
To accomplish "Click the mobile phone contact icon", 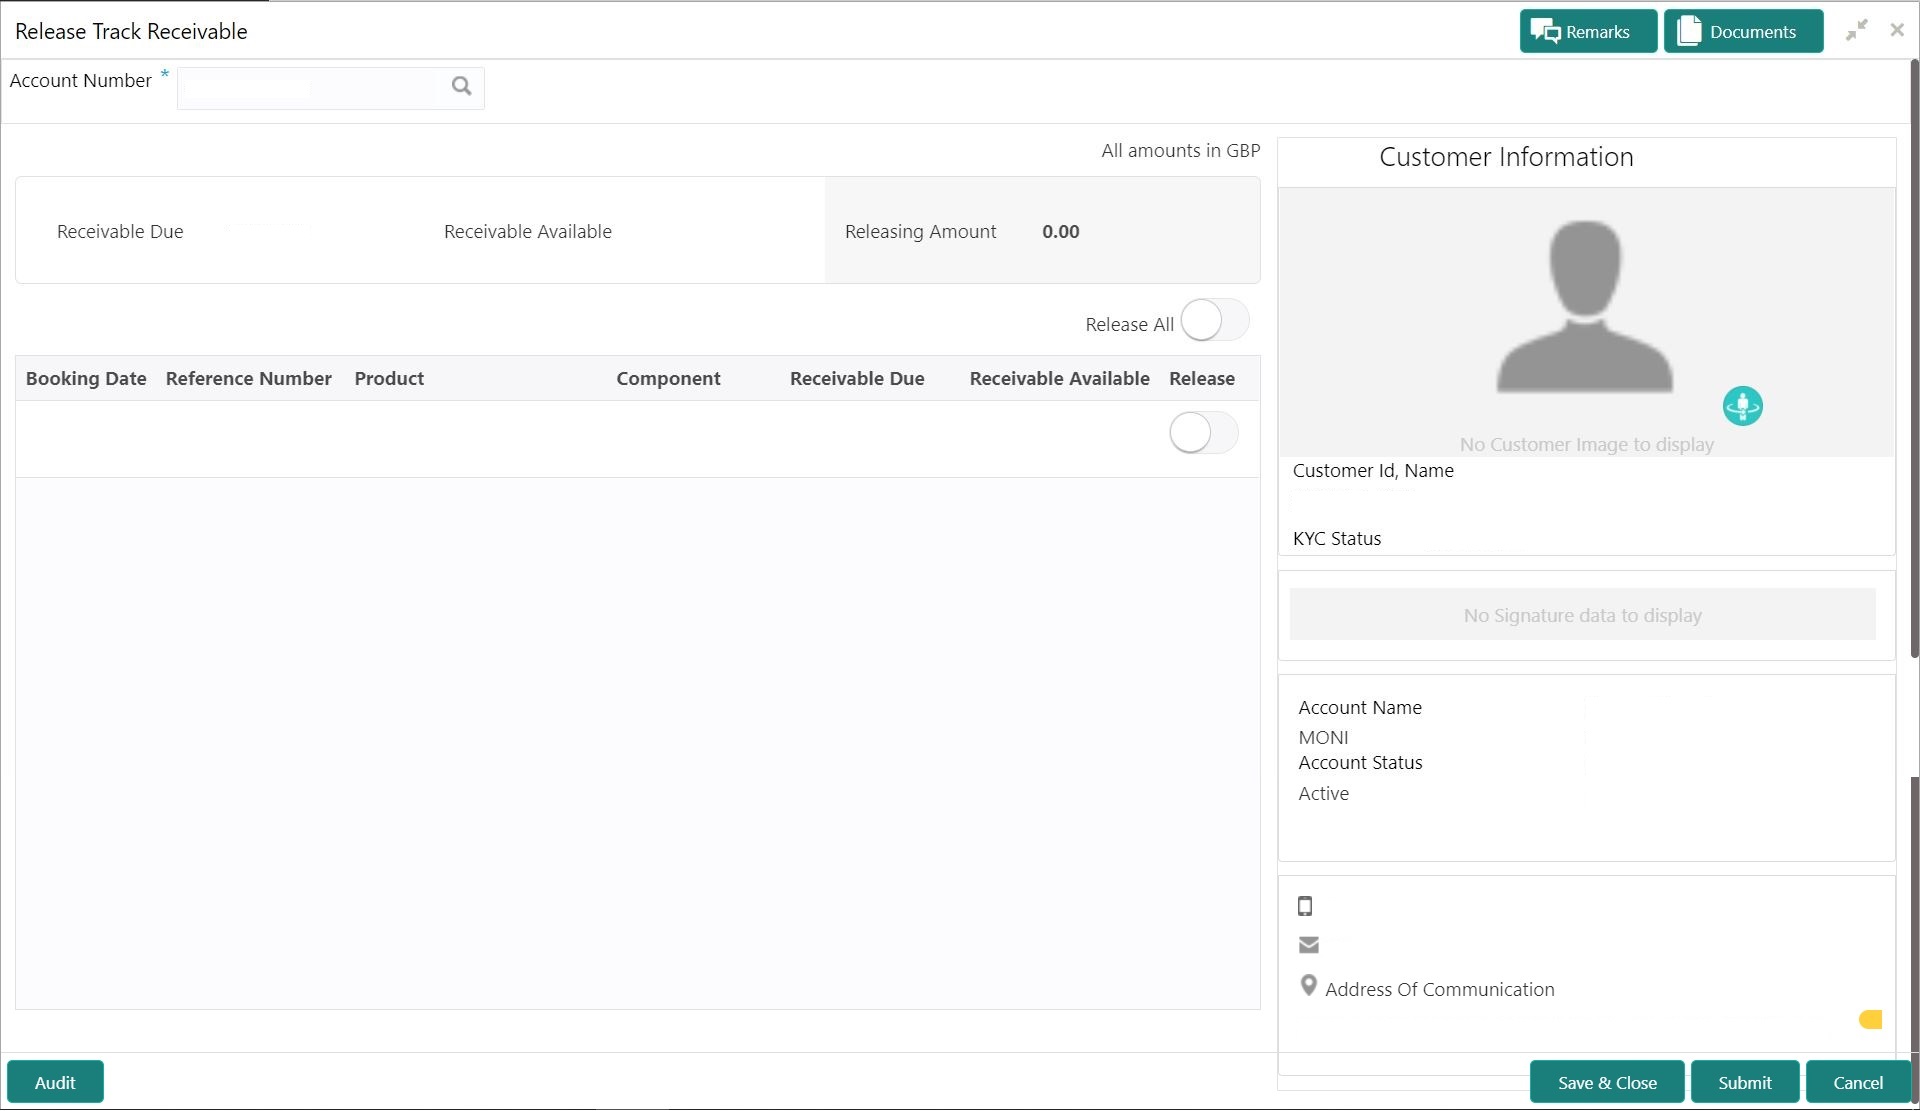I will 1305,906.
